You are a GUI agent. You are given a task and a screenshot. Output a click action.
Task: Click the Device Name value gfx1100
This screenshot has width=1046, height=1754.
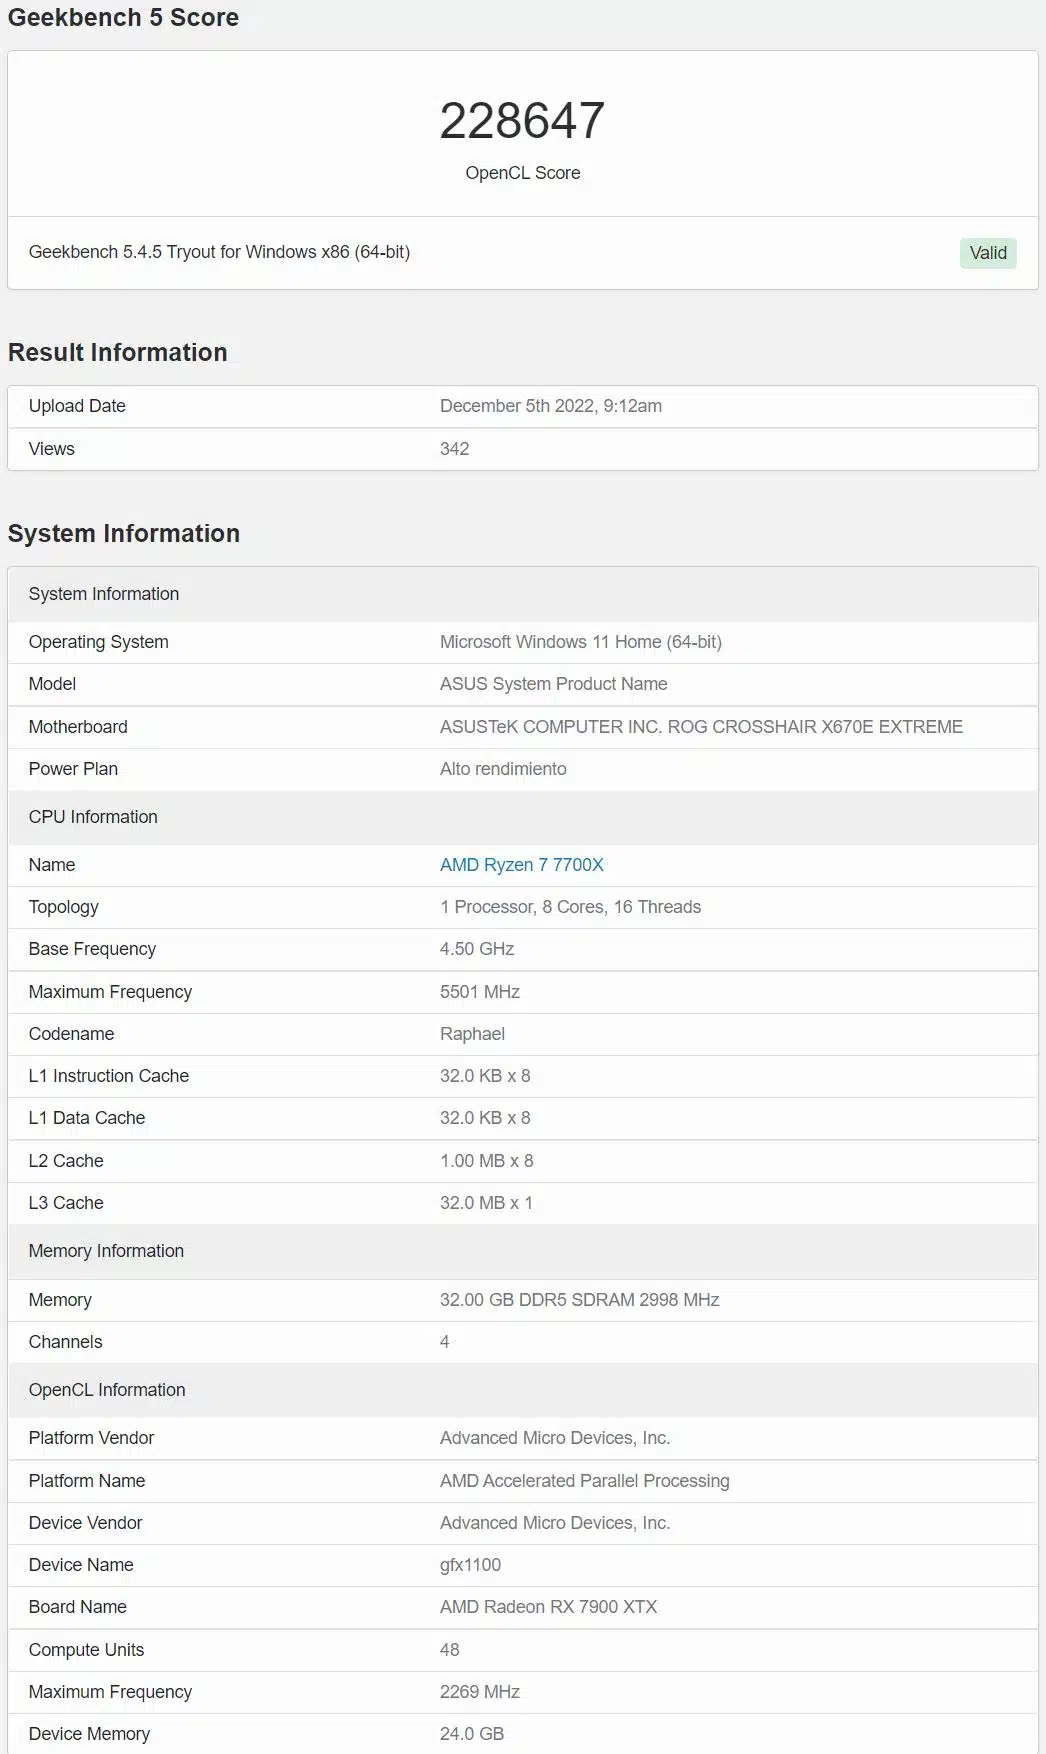tap(470, 1565)
